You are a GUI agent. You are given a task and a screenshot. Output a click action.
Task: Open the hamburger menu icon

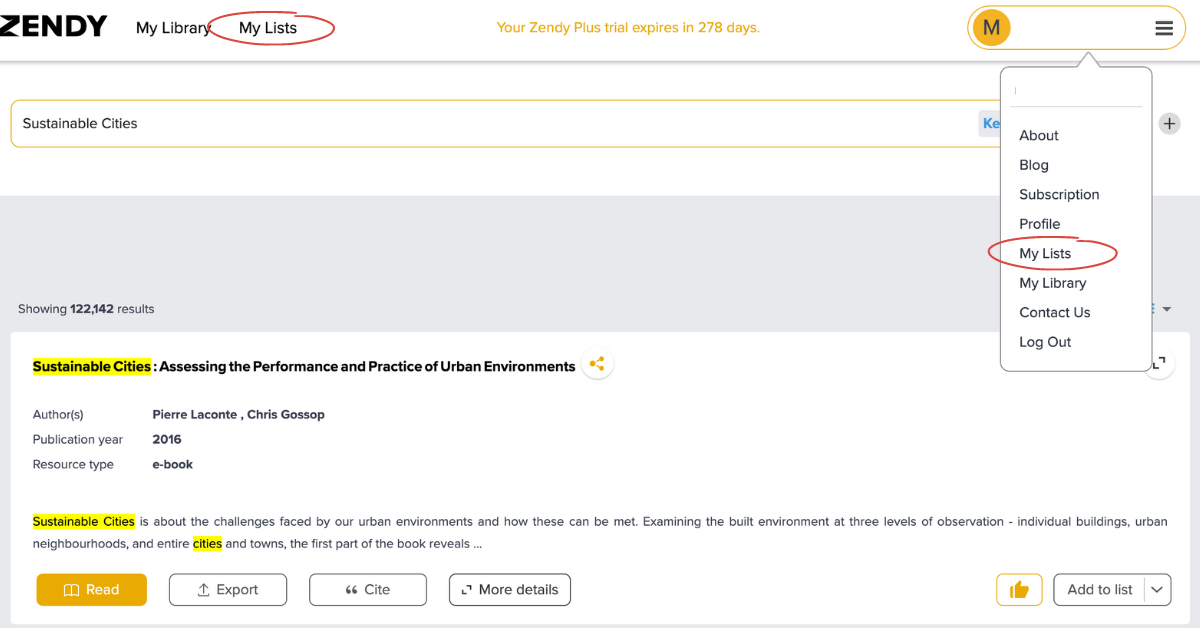pyautogui.click(x=1164, y=28)
